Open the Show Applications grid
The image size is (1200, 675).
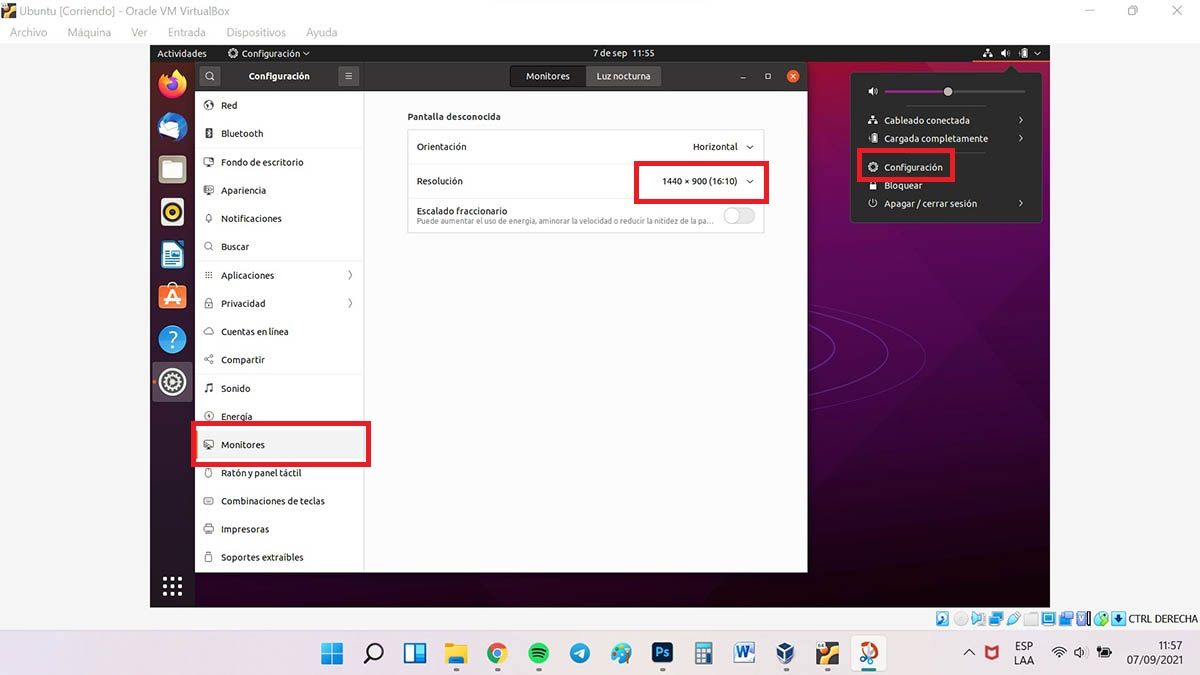(x=172, y=586)
